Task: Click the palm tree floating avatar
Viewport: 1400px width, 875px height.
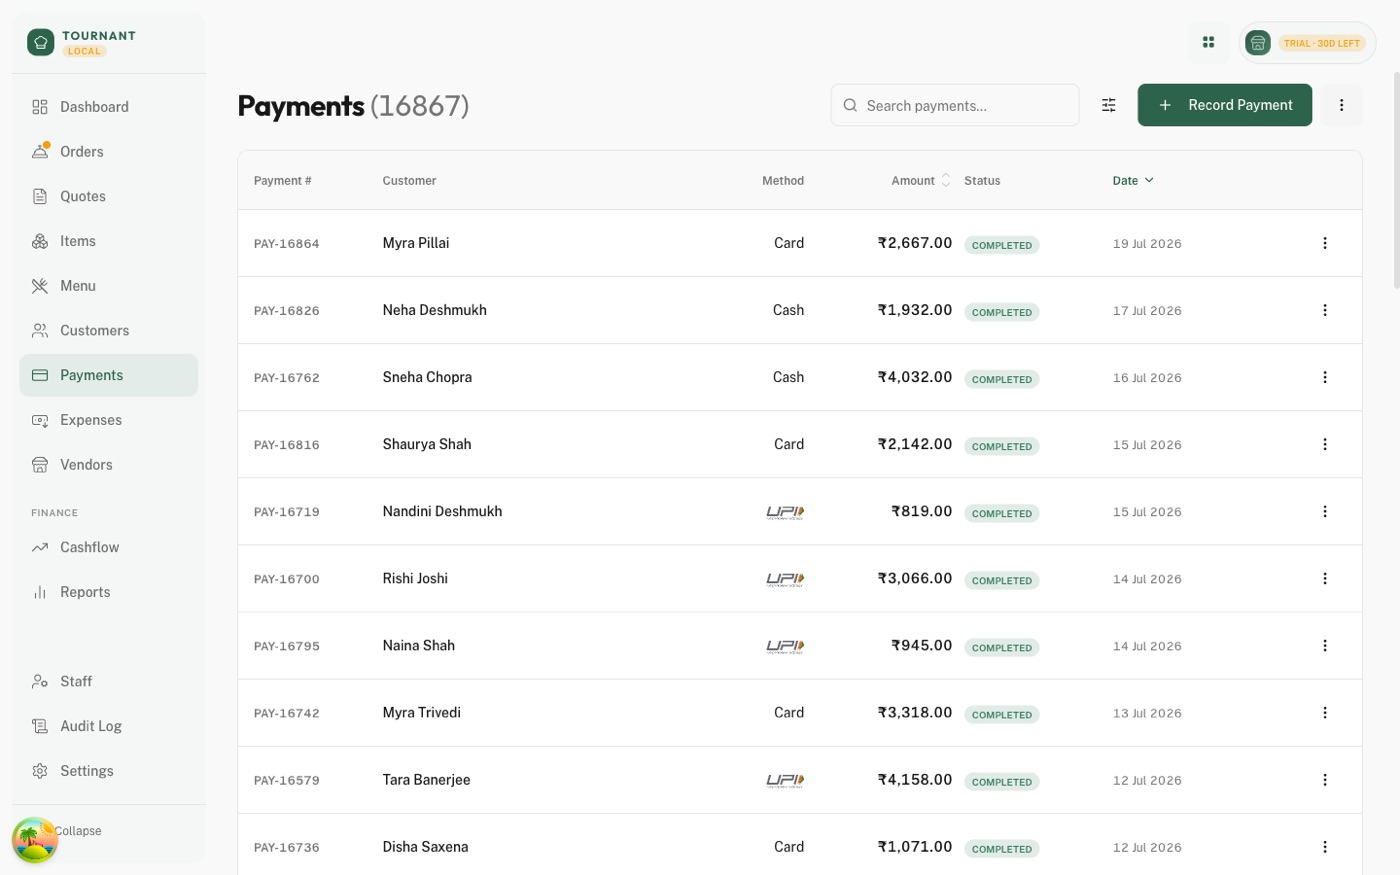Action: click(35, 840)
